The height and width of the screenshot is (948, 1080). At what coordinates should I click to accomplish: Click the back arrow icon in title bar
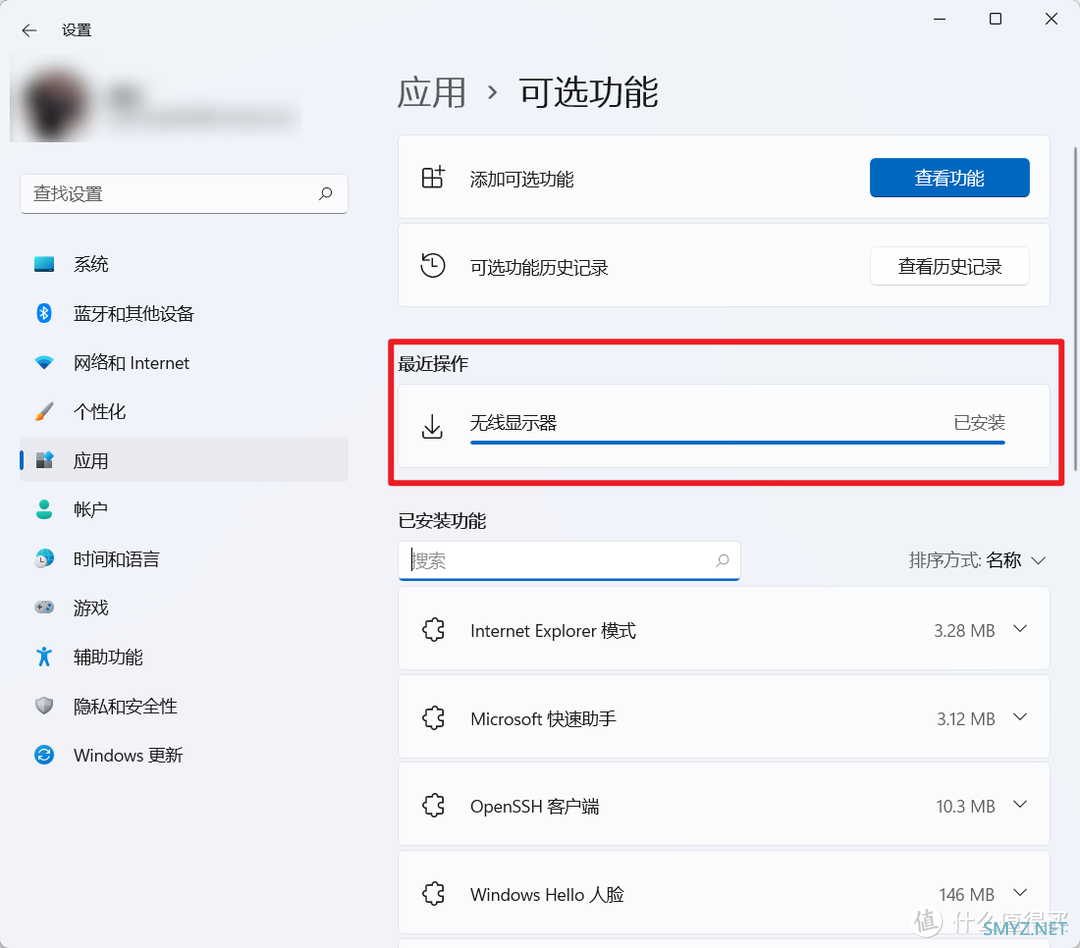click(x=29, y=30)
